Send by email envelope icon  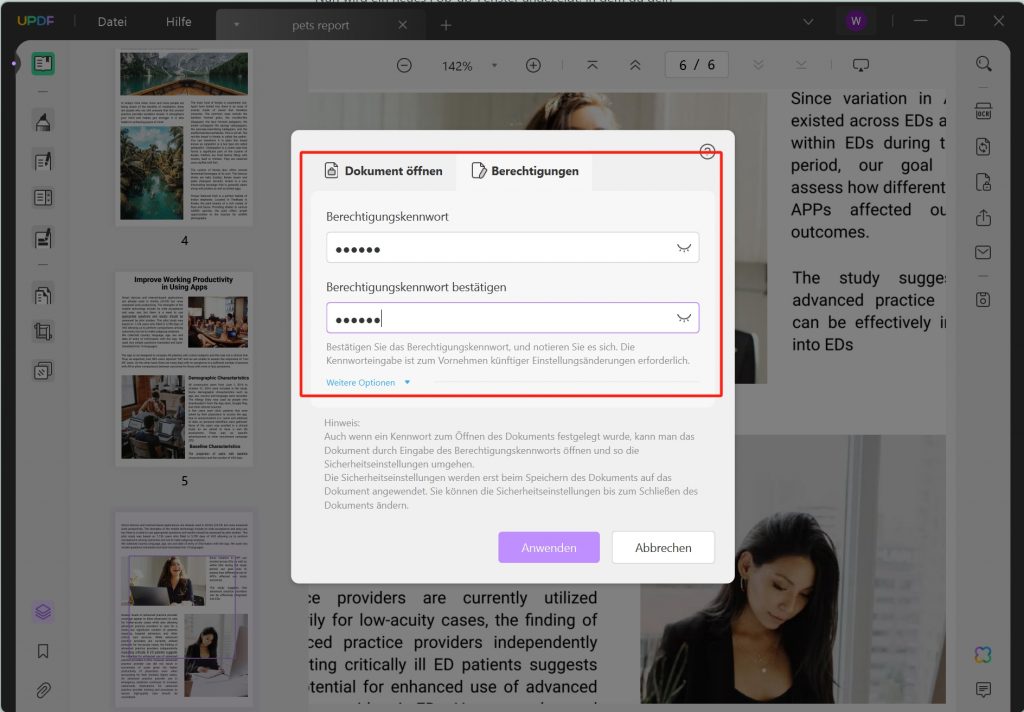[983, 252]
